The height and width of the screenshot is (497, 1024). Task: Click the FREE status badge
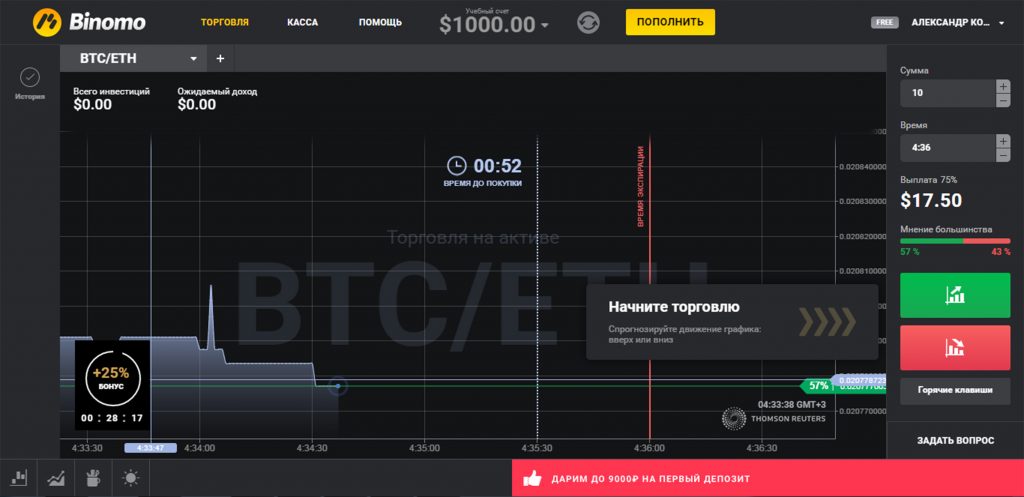pyautogui.click(x=884, y=22)
